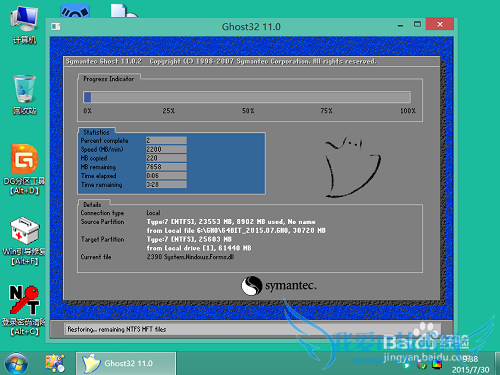
Task: Click the Target Partition label
Action: (102, 239)
